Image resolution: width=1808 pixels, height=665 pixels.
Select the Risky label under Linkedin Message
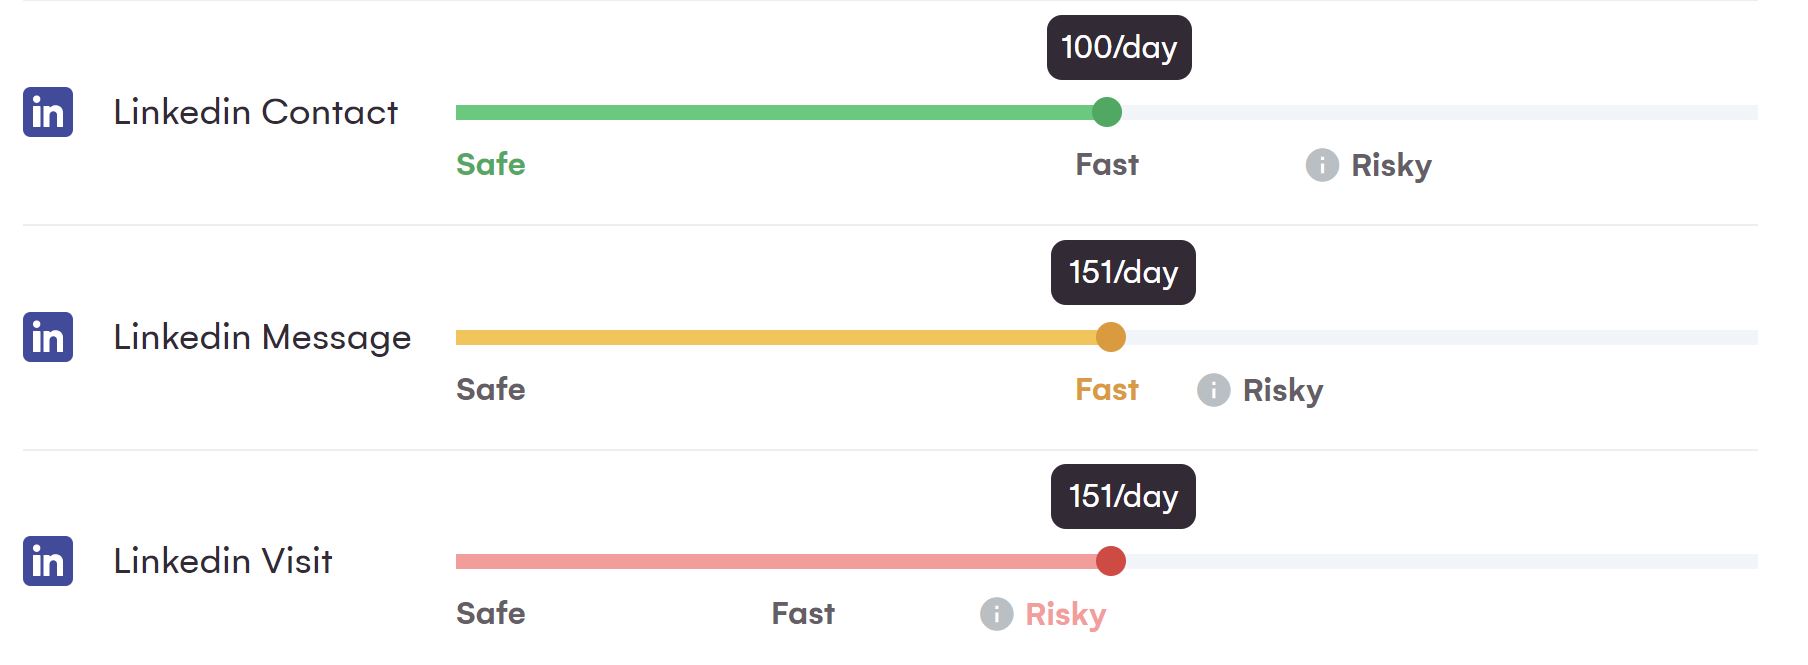click(x=1282, y=390)
